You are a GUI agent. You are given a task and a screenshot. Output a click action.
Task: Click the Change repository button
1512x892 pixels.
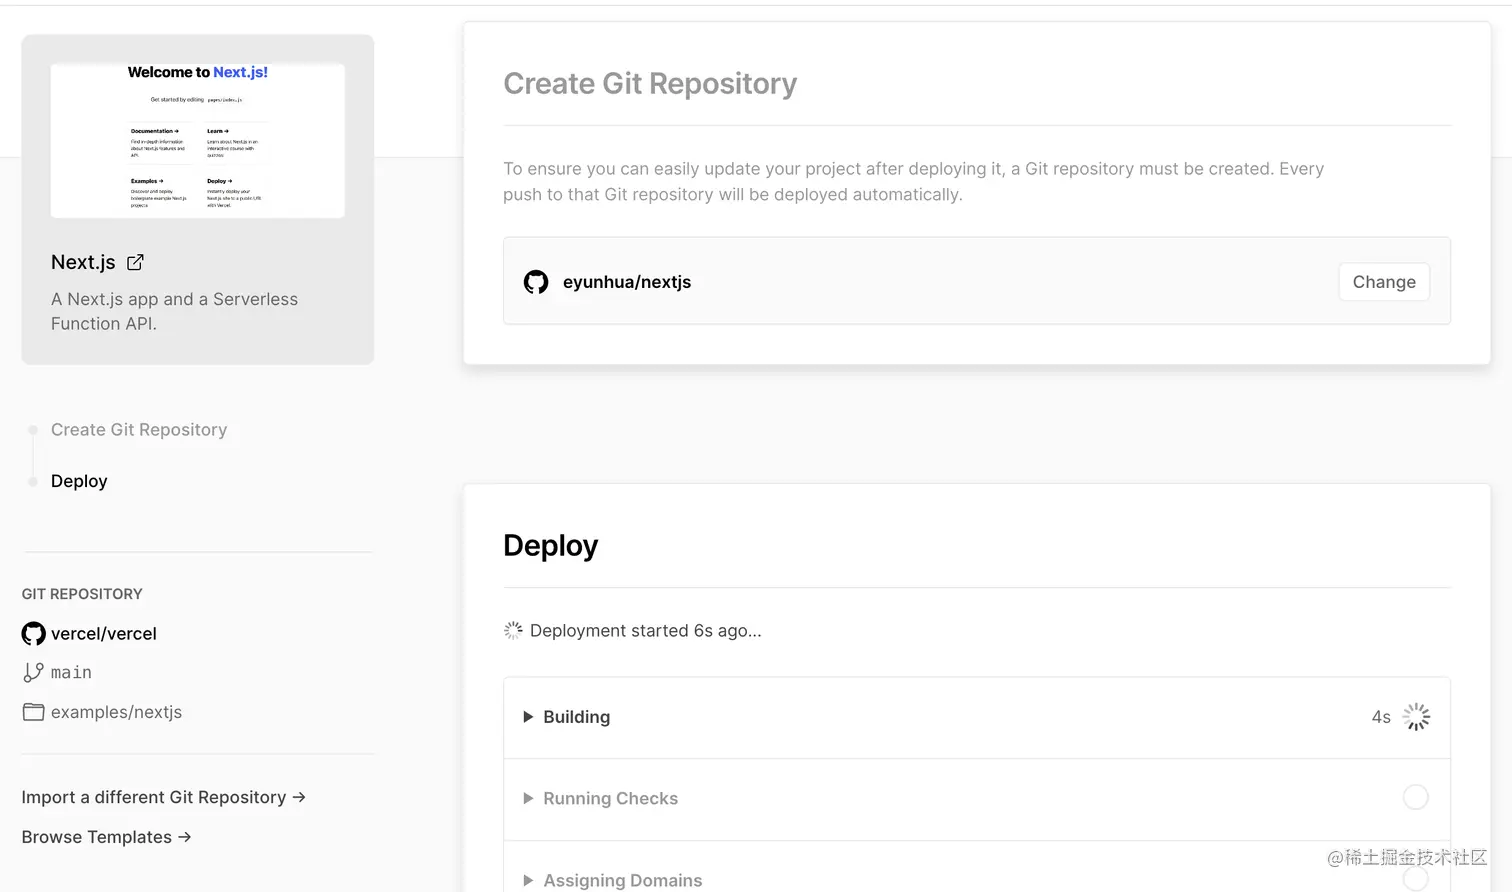click(x=1384, y=282)
